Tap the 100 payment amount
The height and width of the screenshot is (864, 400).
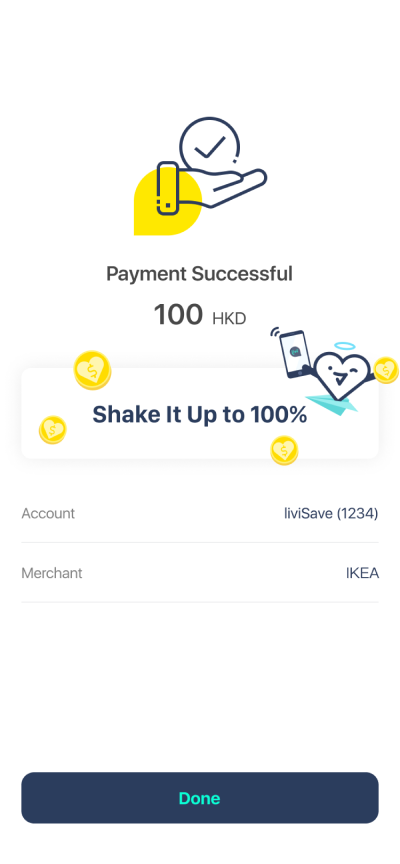pos(178,315)
